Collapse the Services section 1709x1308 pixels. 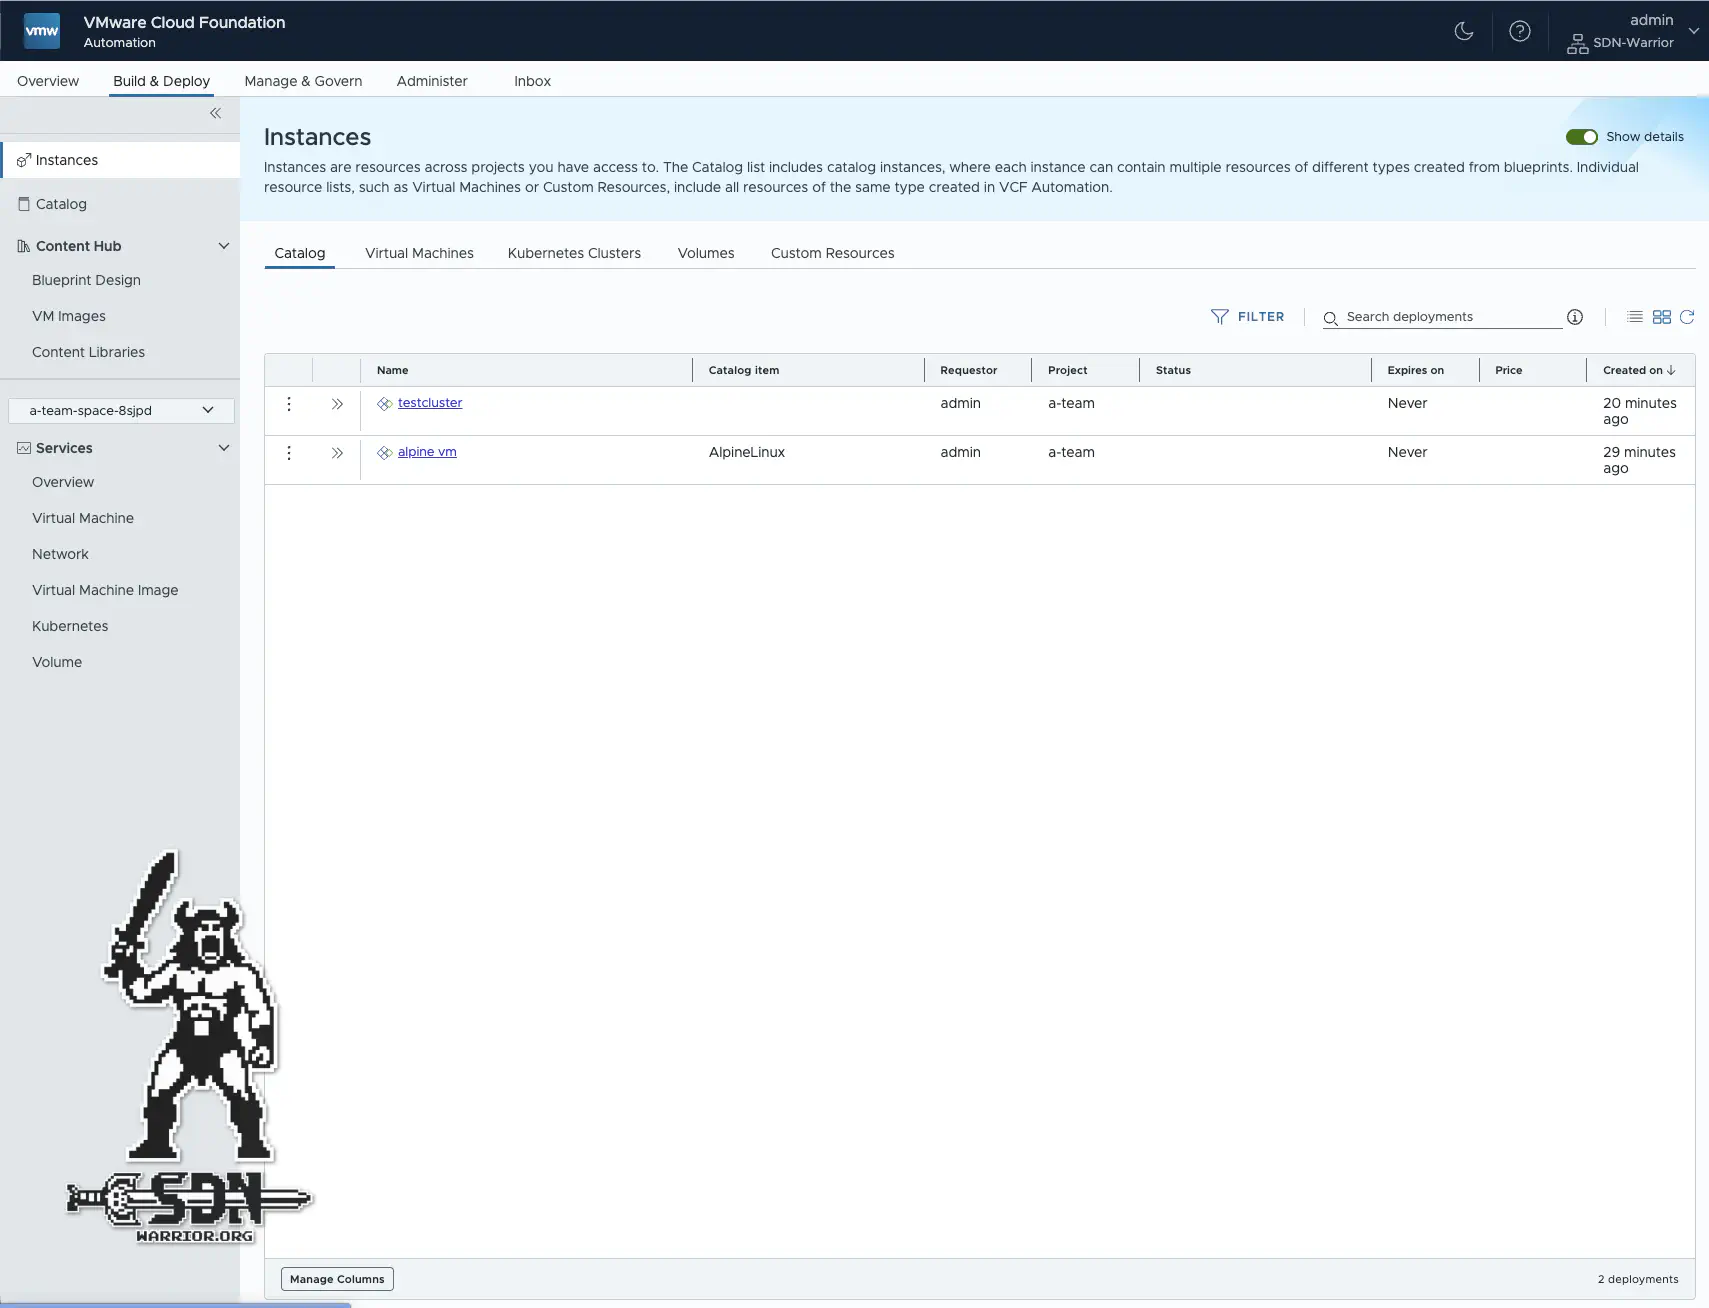[x=224, y=448]
